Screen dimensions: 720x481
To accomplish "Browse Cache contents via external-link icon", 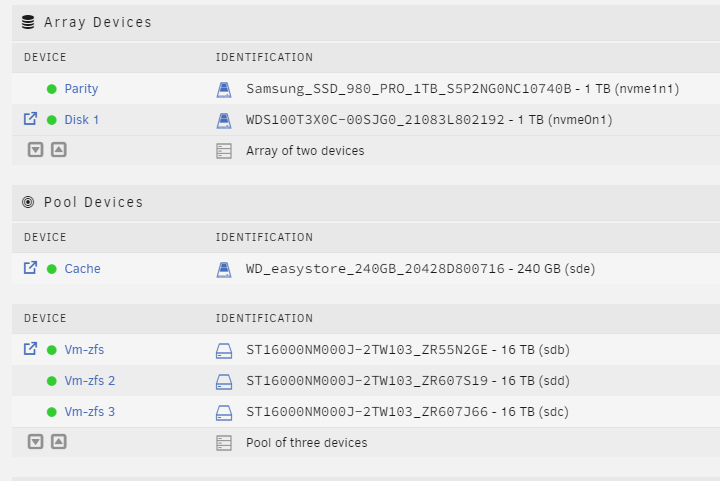I will point(30,268).
